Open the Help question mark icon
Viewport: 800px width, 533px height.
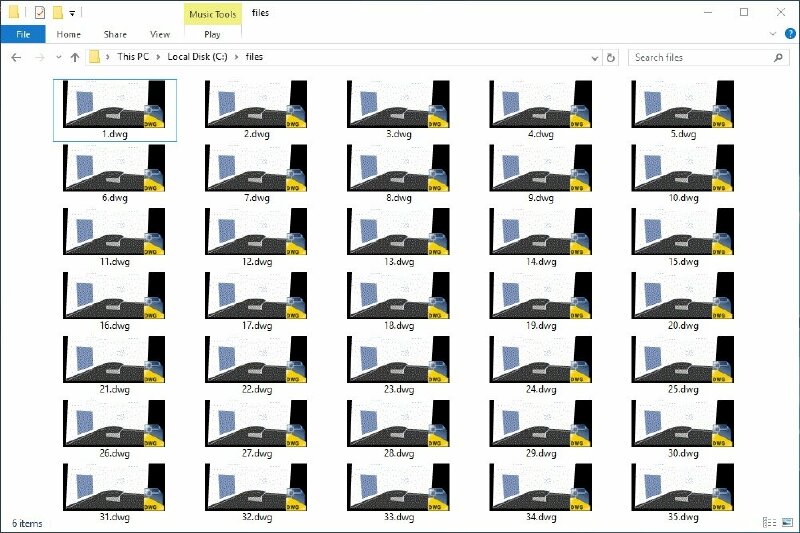click(790, 34)
